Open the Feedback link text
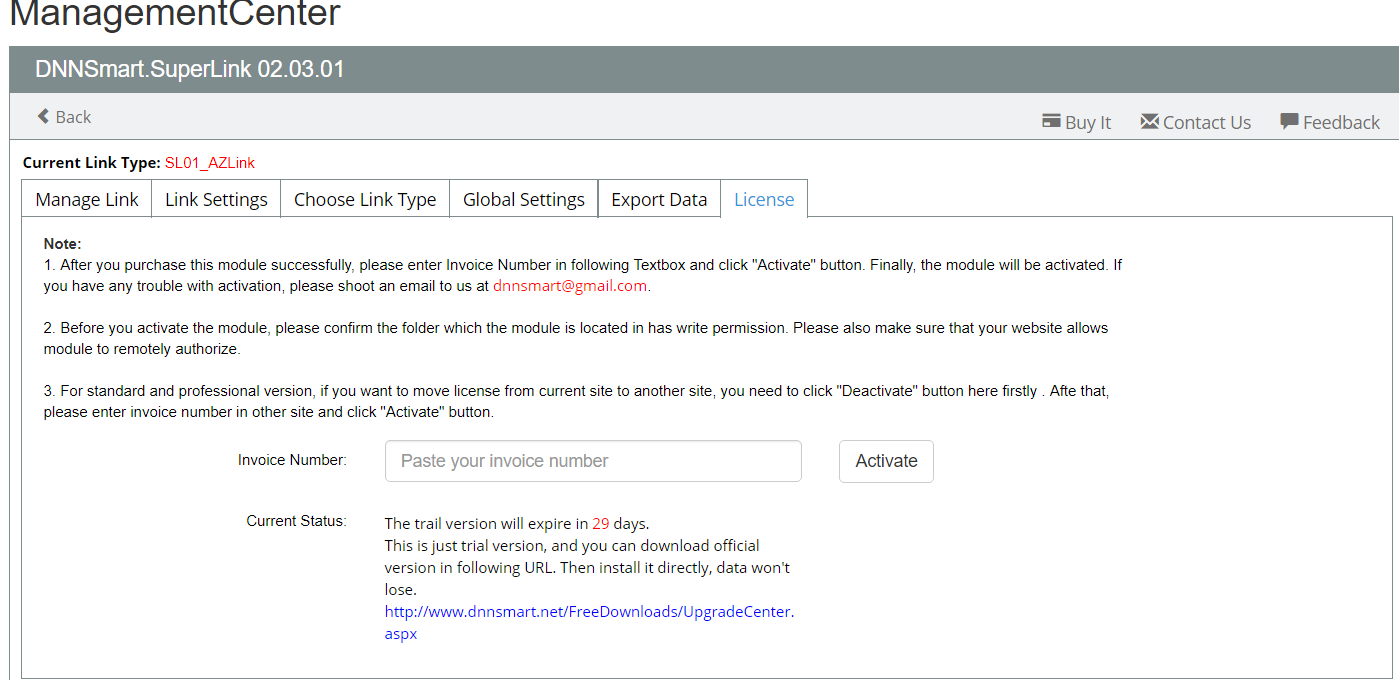This screenshot has height=680, width=1399. 1341,122
